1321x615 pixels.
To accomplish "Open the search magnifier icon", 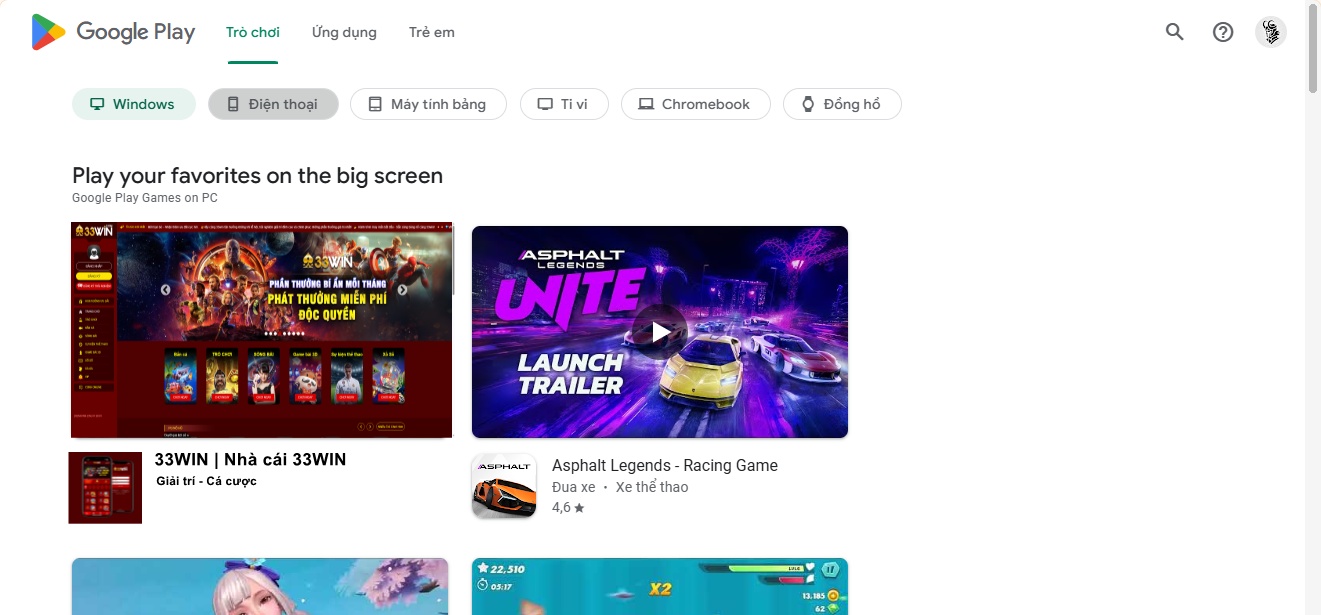I will 1175,32.
